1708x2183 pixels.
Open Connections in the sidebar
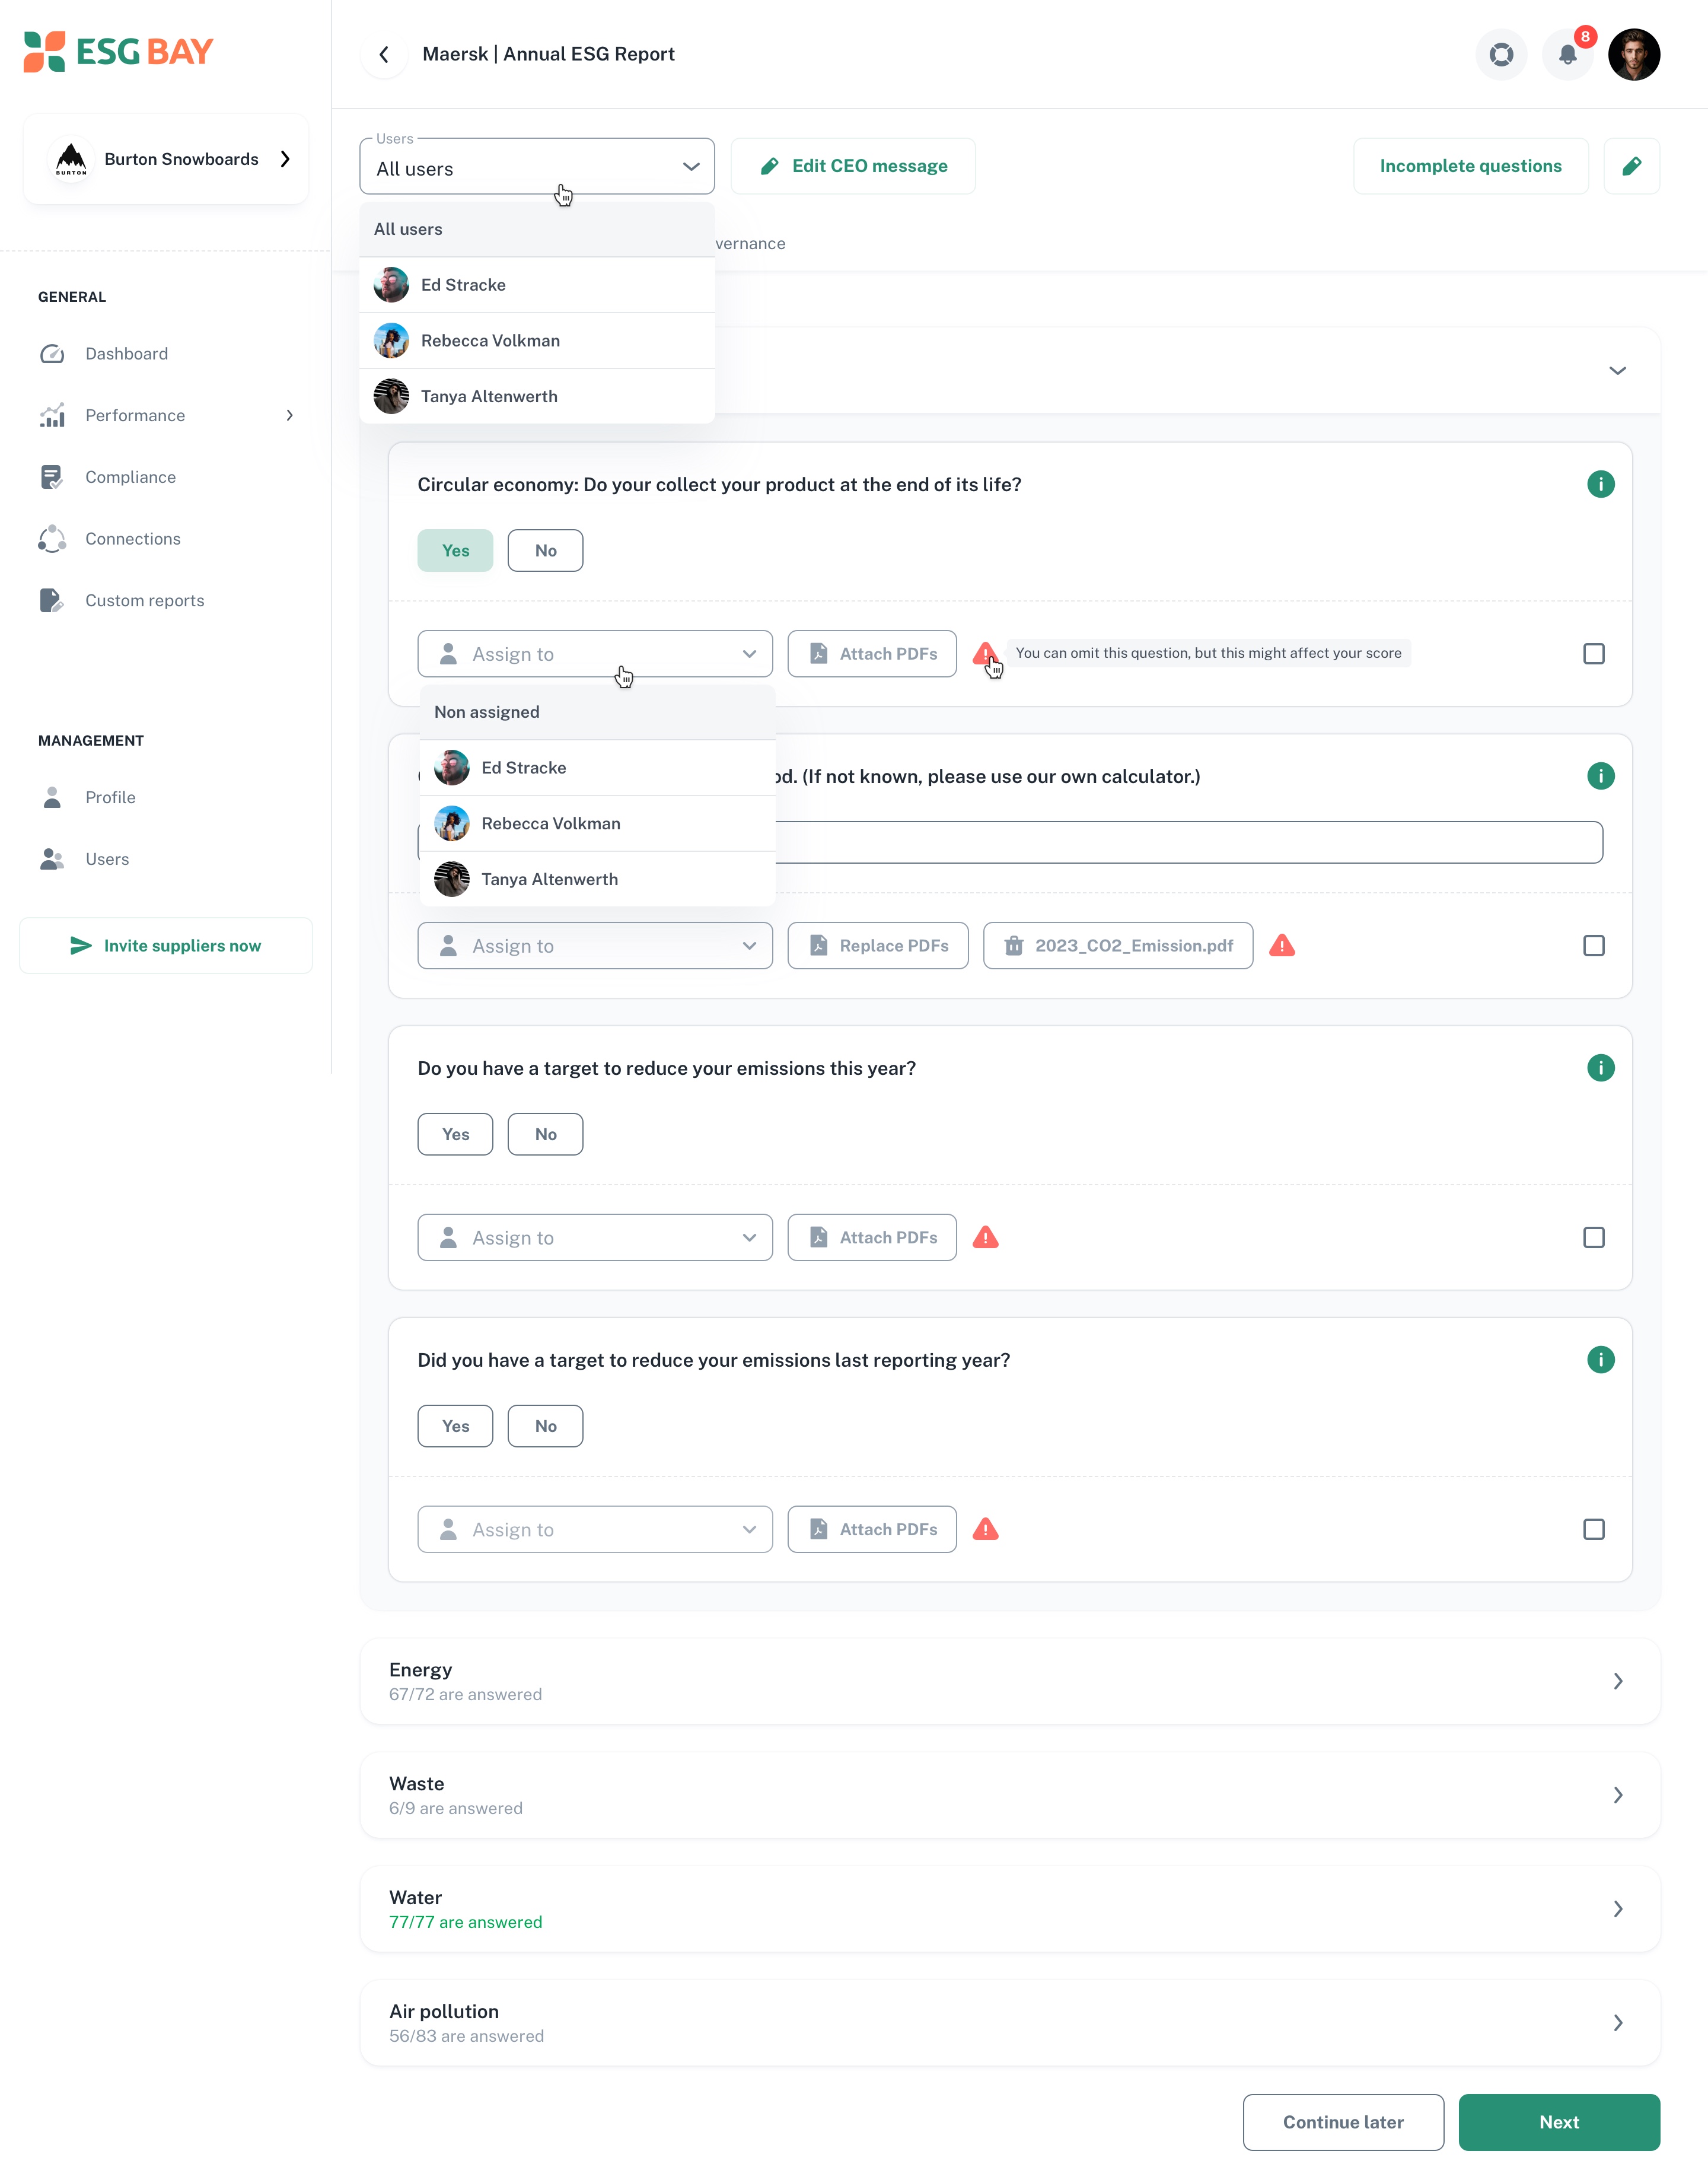point(133,539)
